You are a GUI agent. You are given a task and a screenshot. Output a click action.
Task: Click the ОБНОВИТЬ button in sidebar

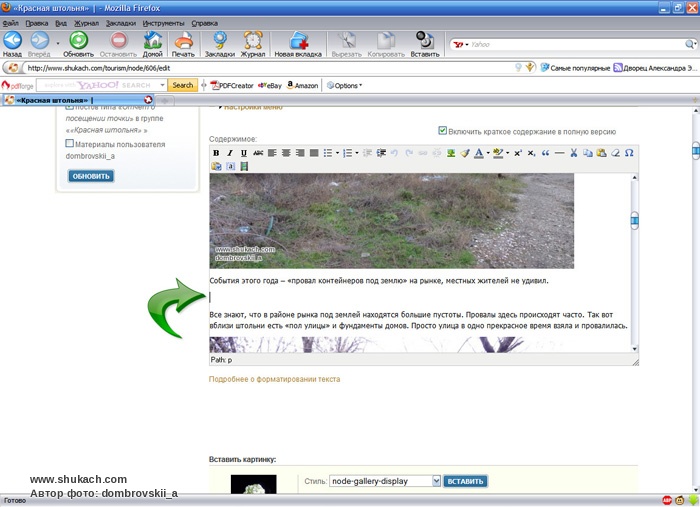tap(91, 176)
